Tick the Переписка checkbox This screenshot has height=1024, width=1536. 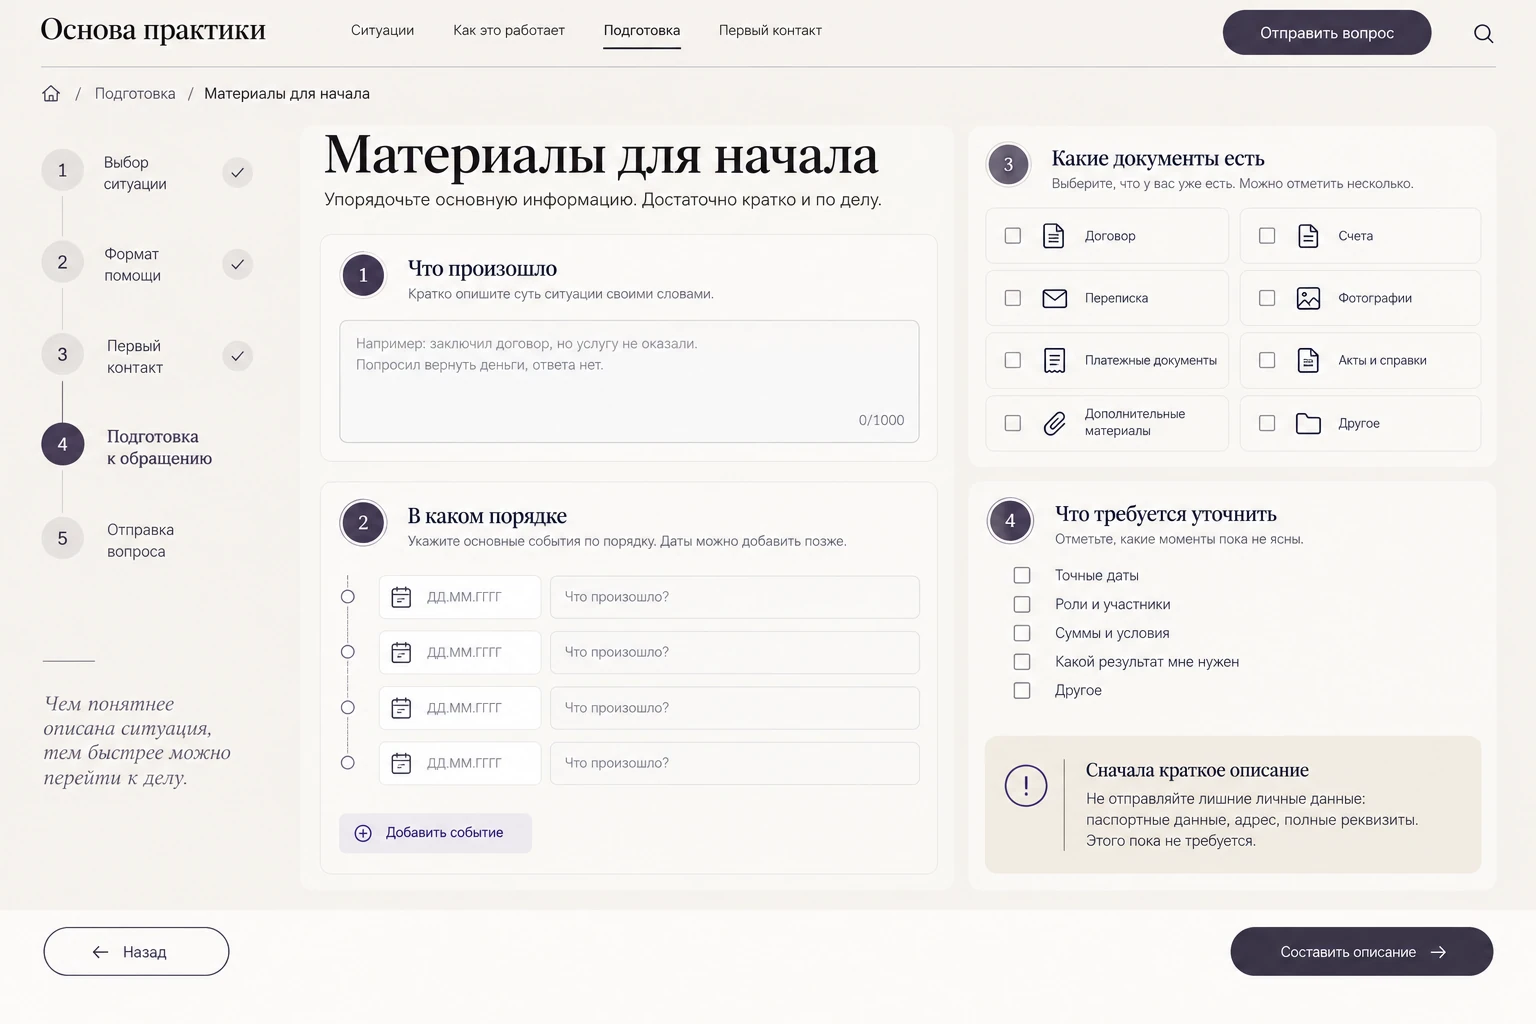point(1013,298)
